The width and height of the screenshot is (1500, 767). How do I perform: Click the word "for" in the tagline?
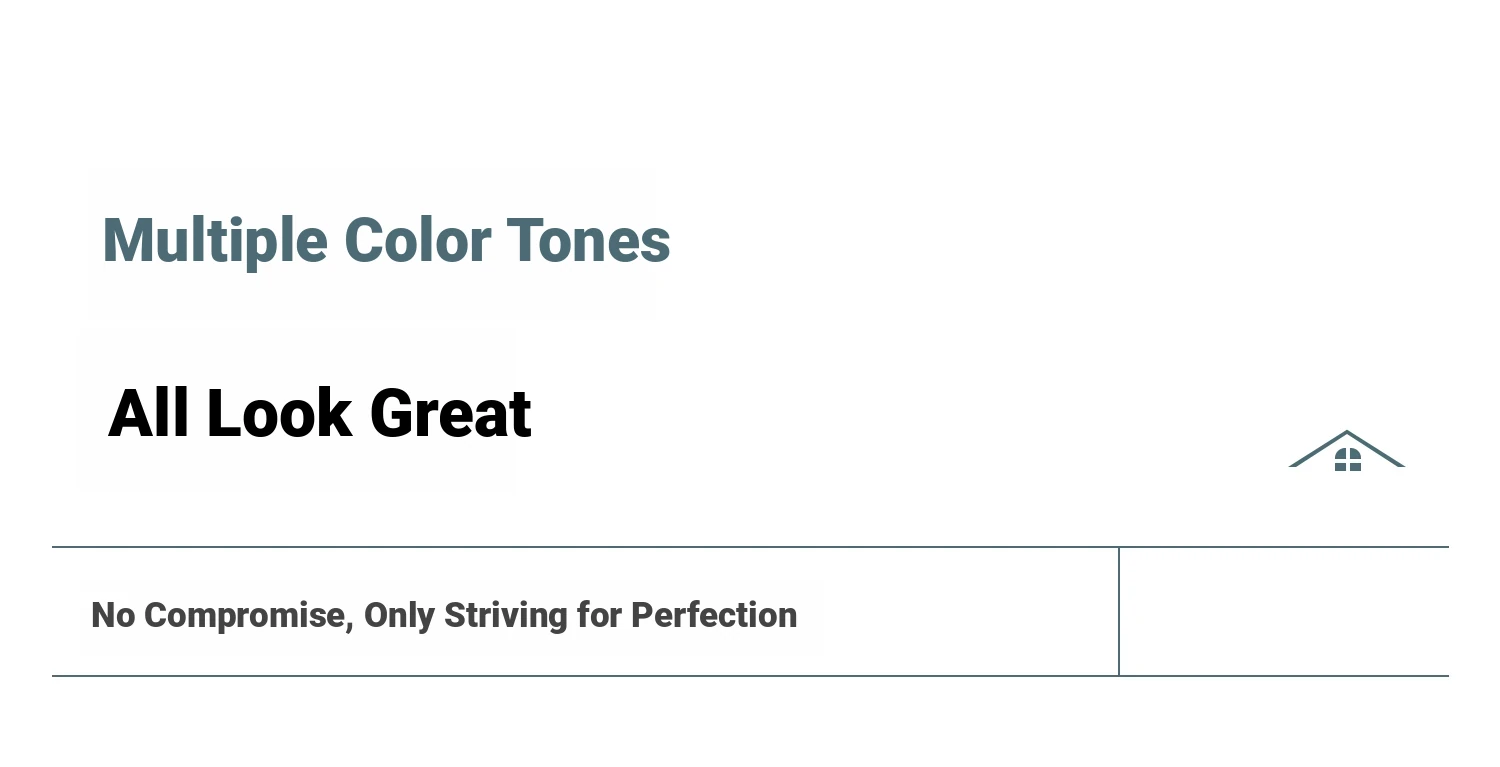[x=600, y=615]
